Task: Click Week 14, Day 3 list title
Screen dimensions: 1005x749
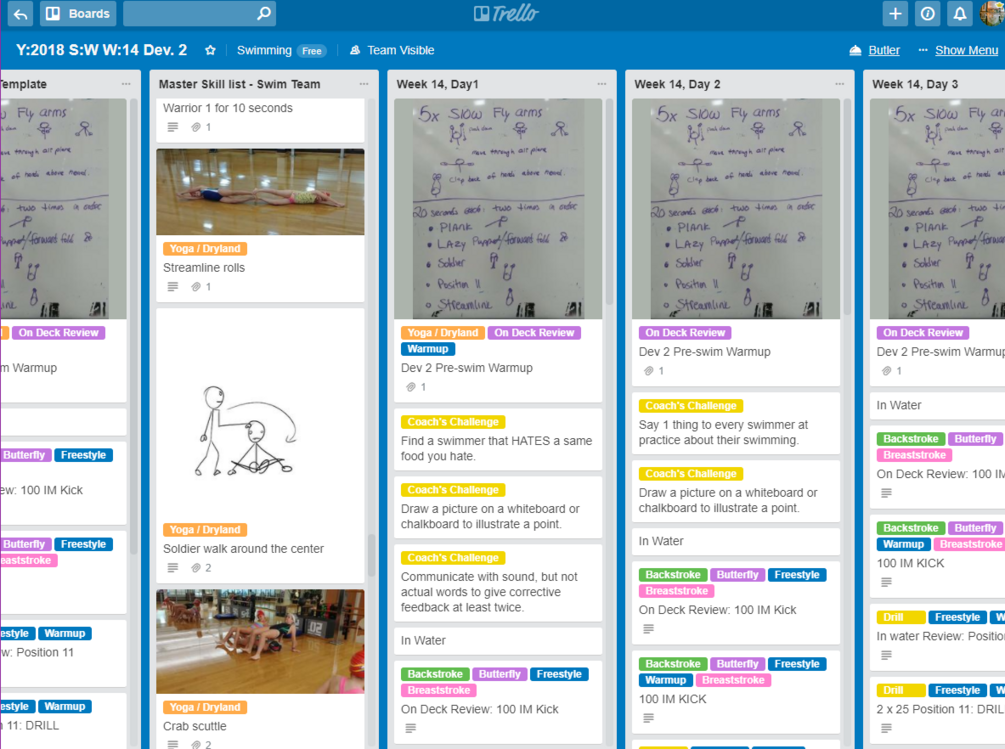Action: click(x=915, y=84)
